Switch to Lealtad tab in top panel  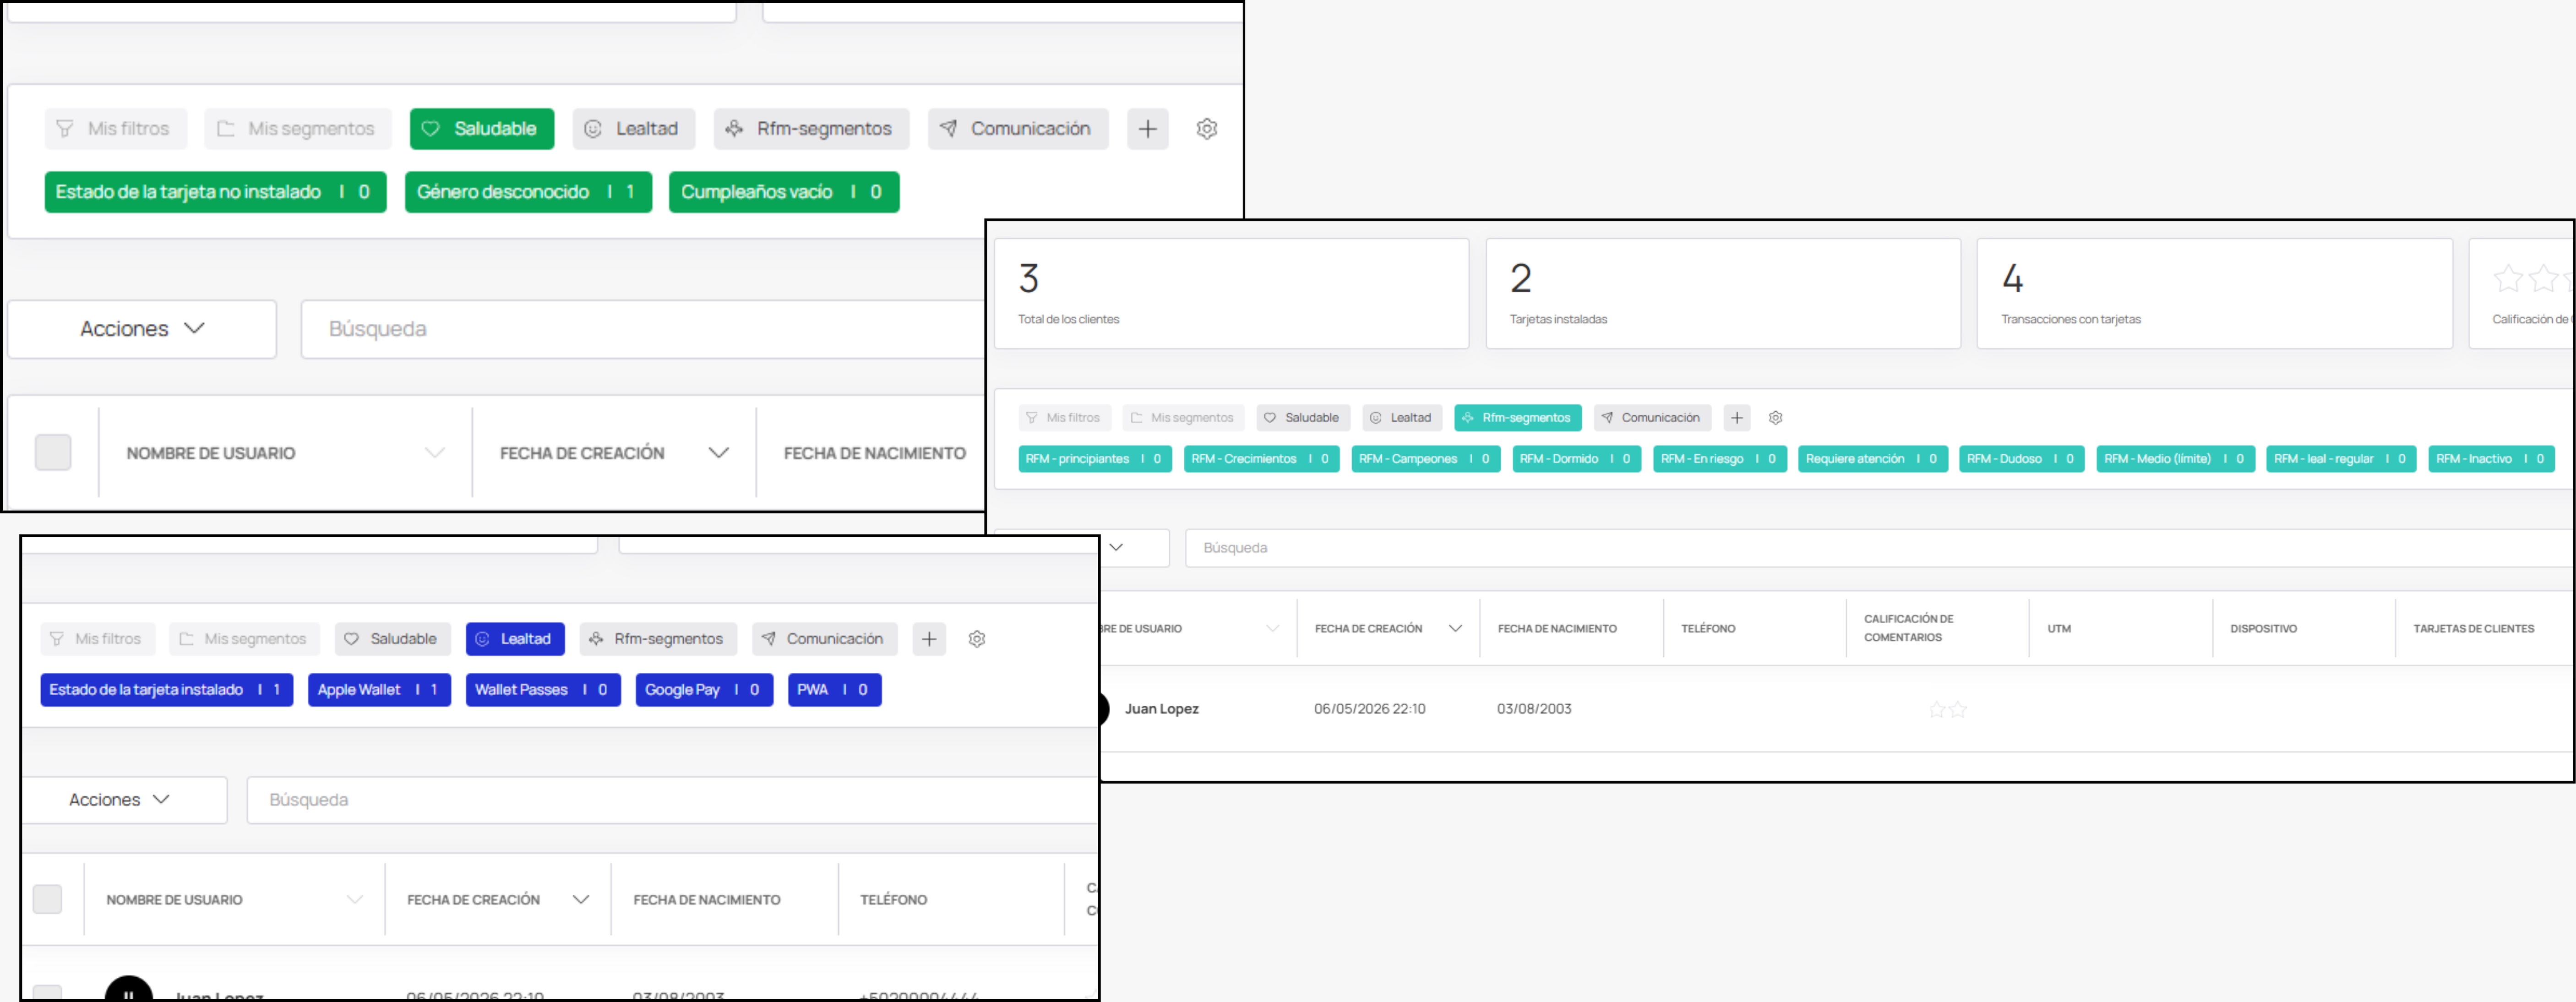pyautogui.click(x=633, y=129)
